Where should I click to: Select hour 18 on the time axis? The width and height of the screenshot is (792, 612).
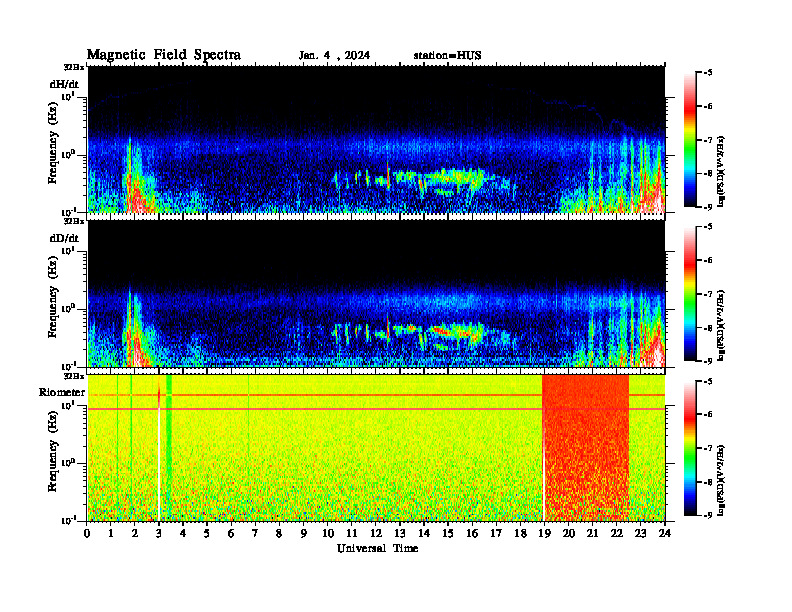[520, 533]
